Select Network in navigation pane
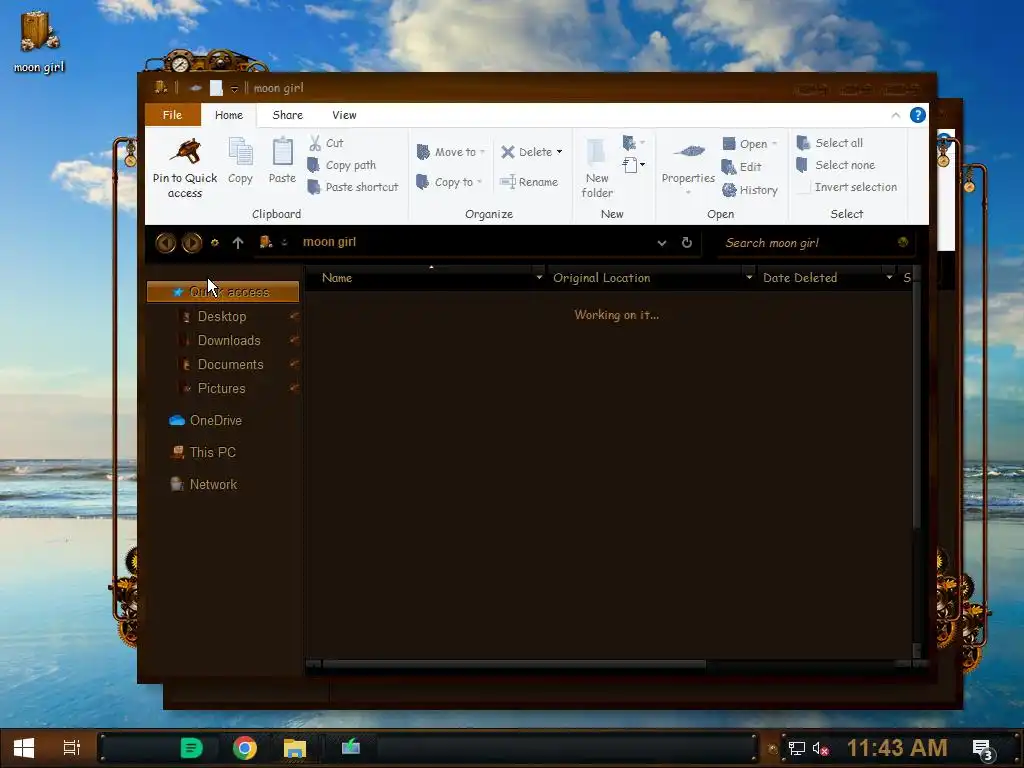Viewport: 1024px width, 768px height. point(204,485)
